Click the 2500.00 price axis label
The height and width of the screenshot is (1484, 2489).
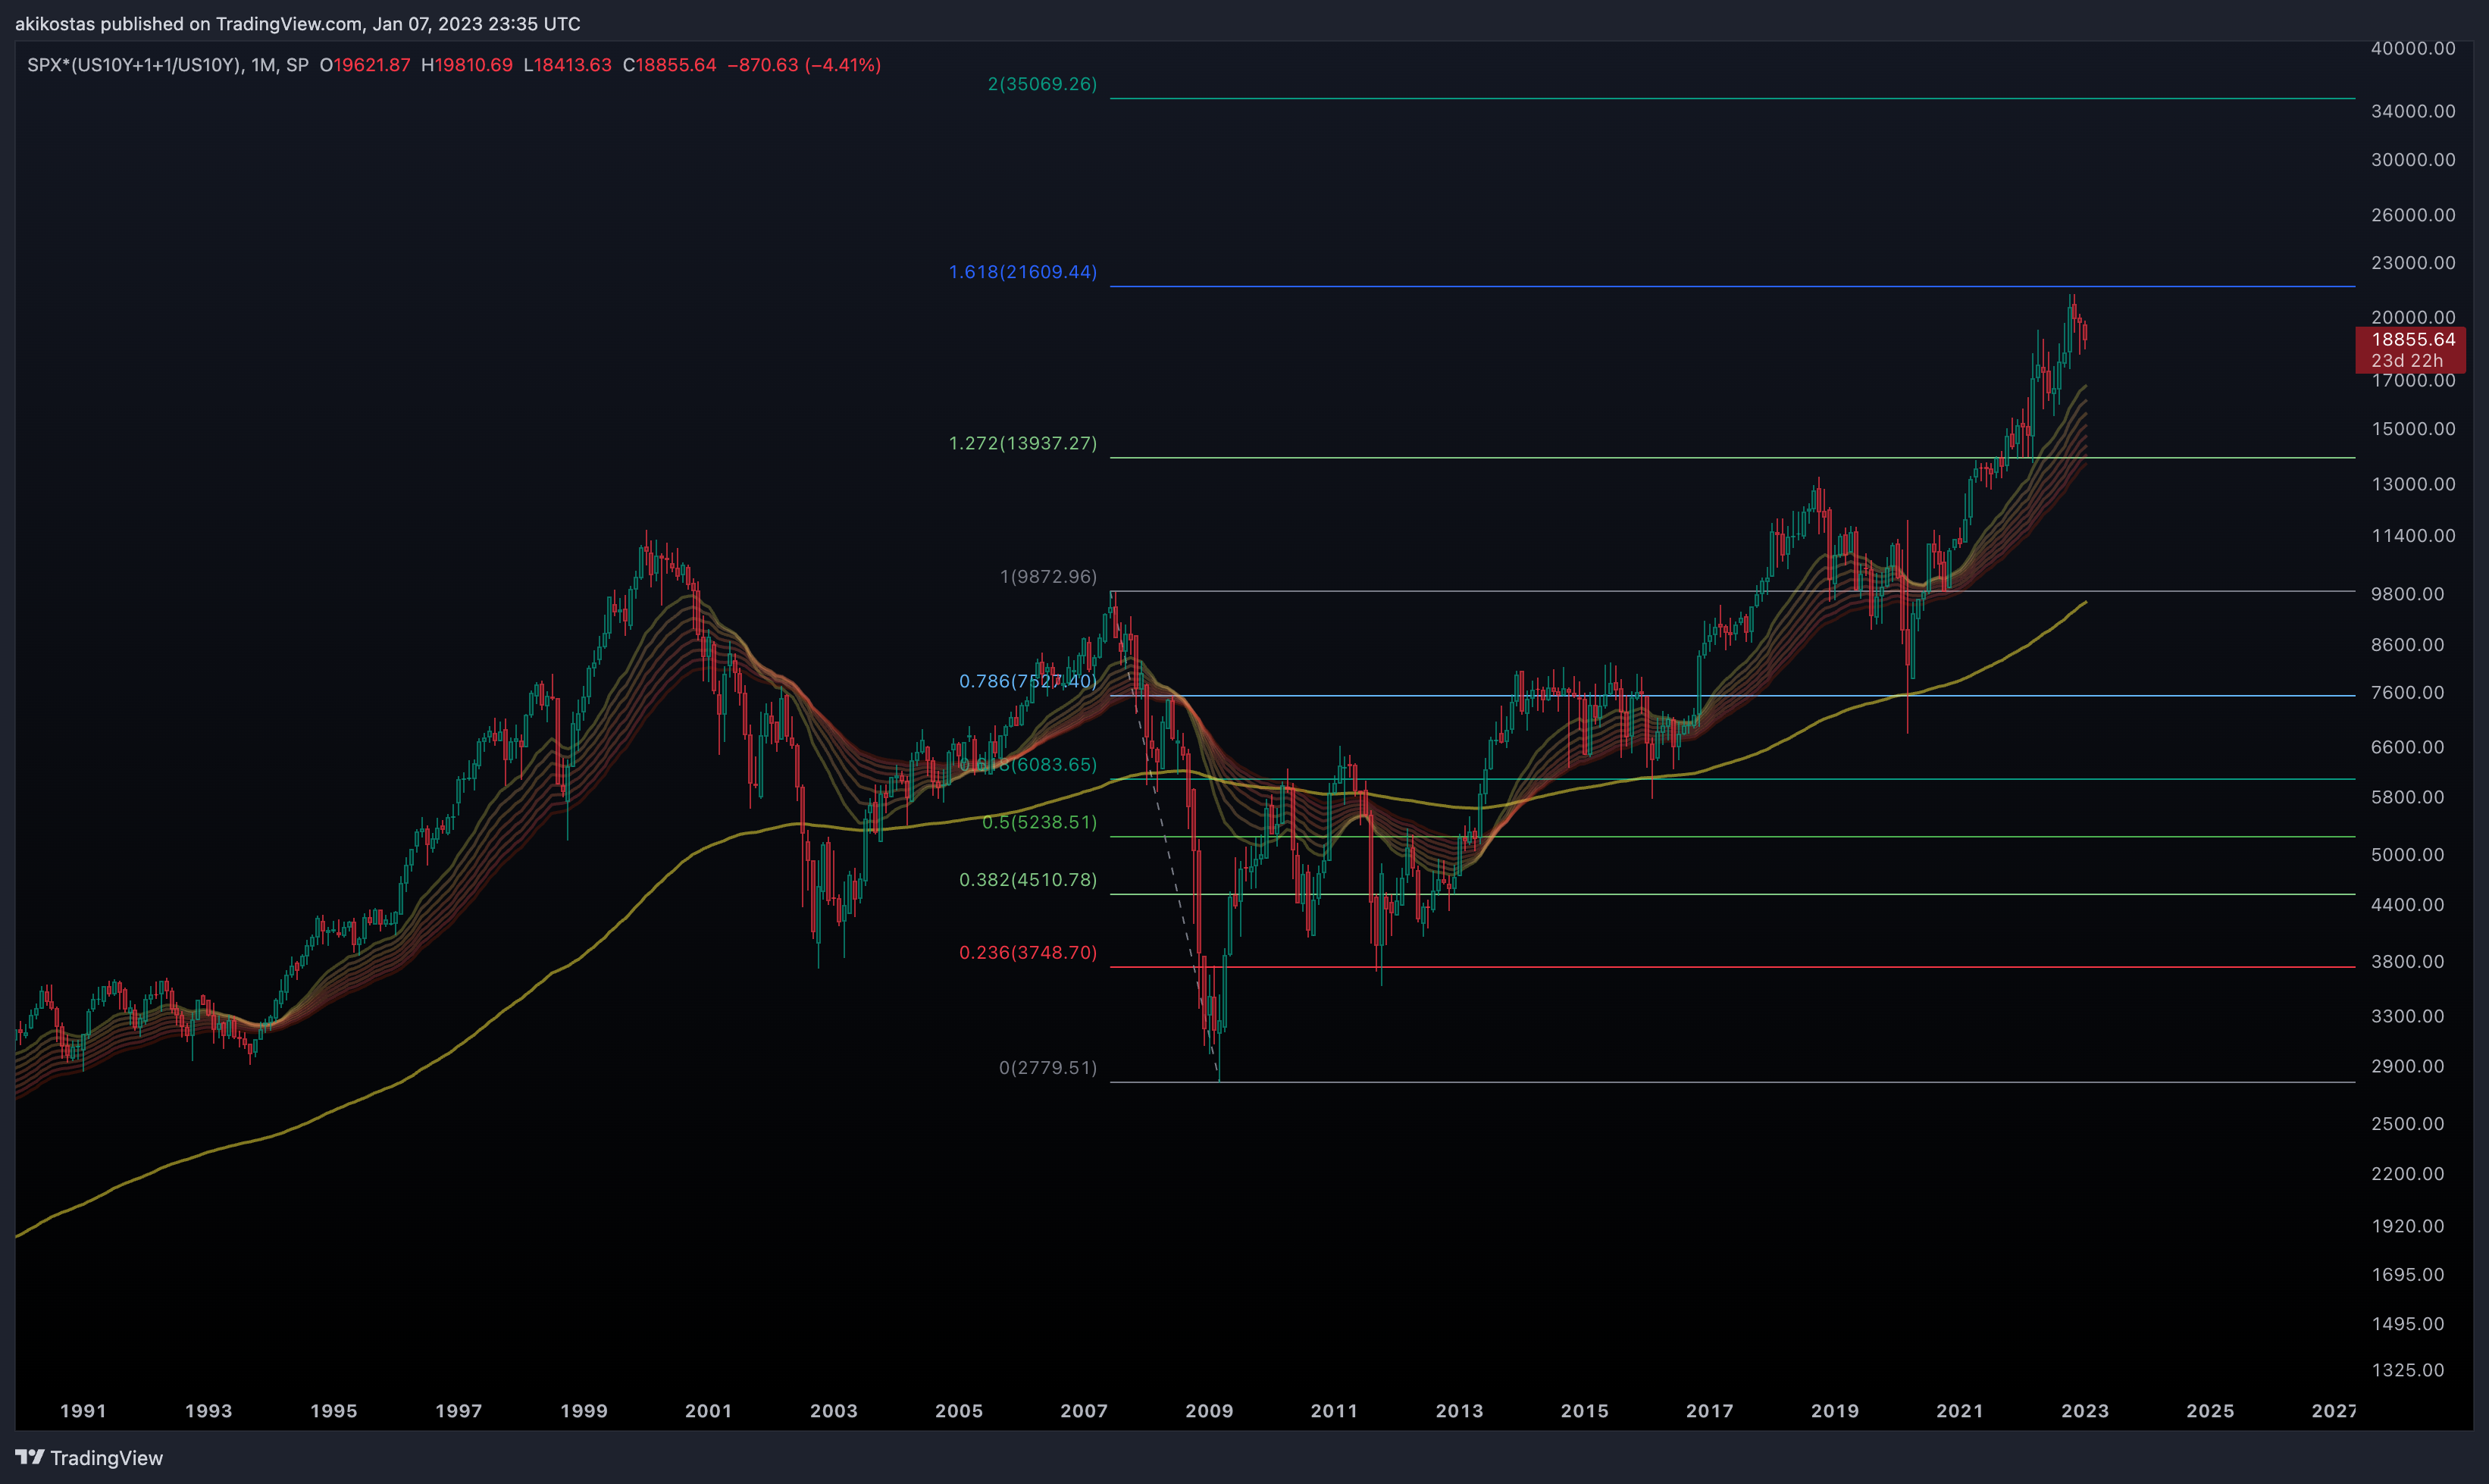(2408, 1124)
